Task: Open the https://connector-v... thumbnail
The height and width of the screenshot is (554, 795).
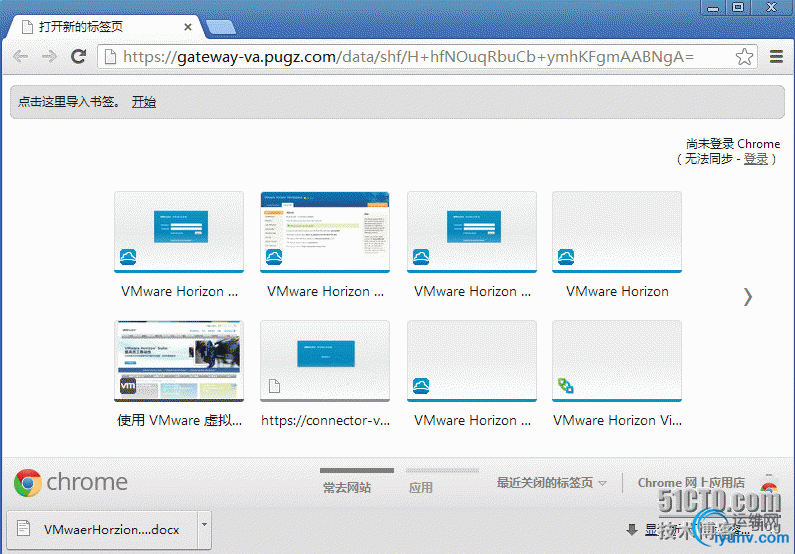Action: [x=325, y=361]
